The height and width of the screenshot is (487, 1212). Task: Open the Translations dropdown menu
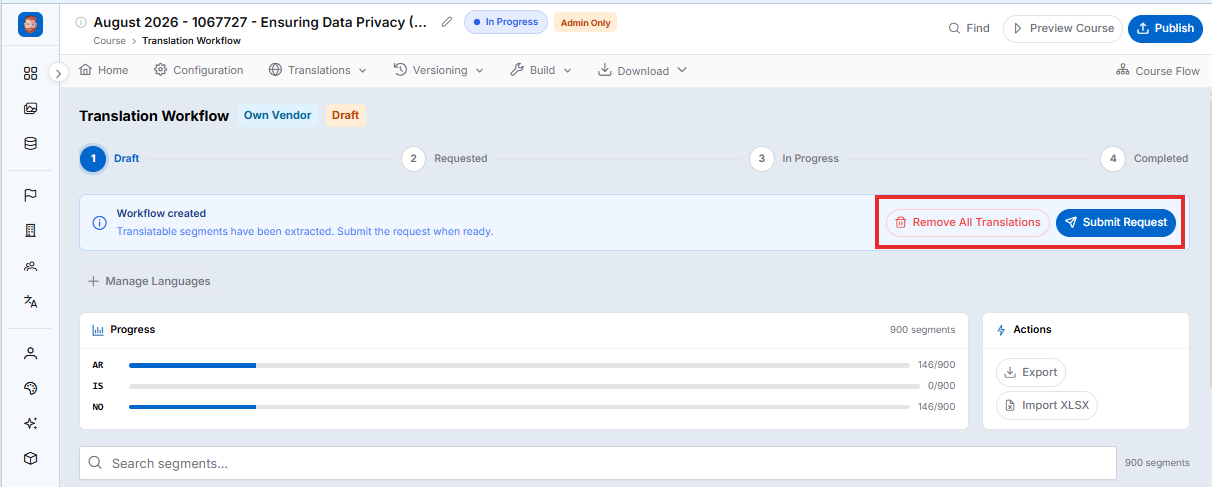point(318,70)
